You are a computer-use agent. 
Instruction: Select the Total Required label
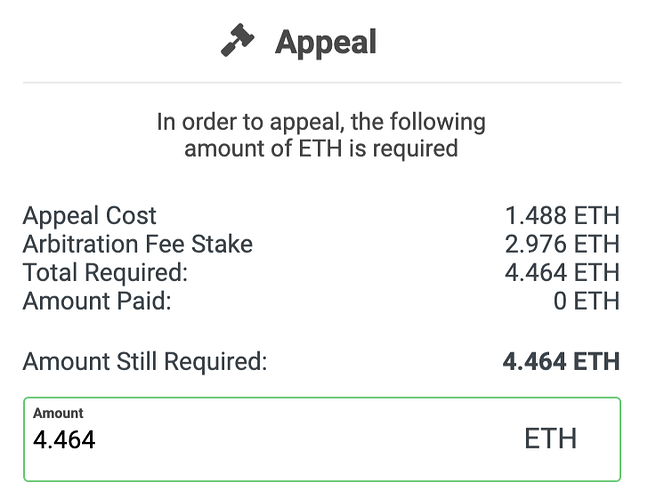pyautogui.click(x=105, y=272)
